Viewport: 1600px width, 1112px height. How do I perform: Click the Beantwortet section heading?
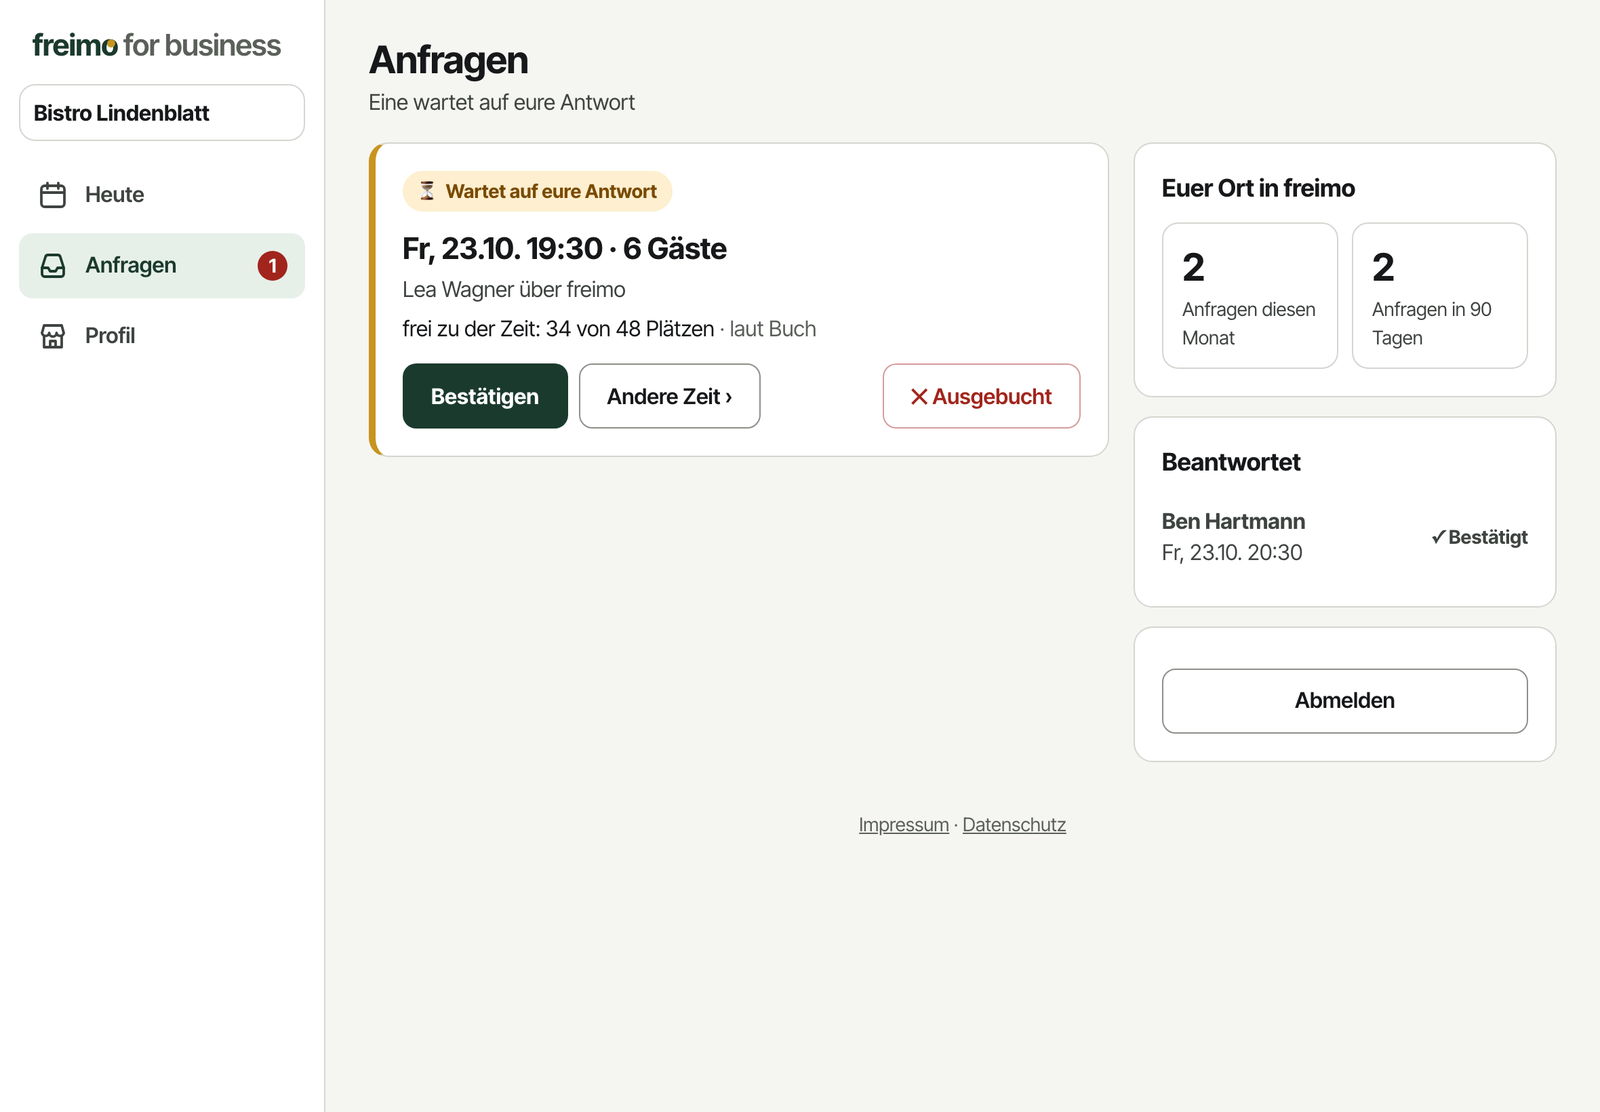(x=1231, y=462)
